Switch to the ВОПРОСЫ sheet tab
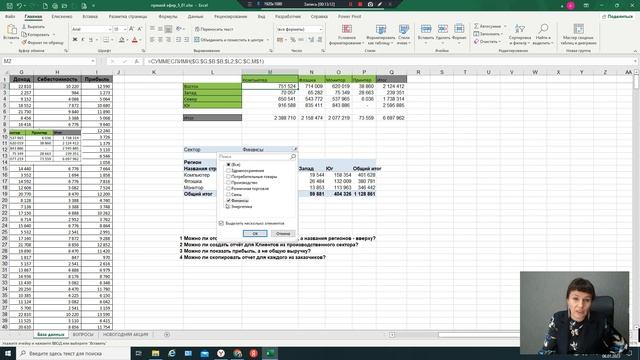Screen dimensions: 640x360 coord(83,335)
